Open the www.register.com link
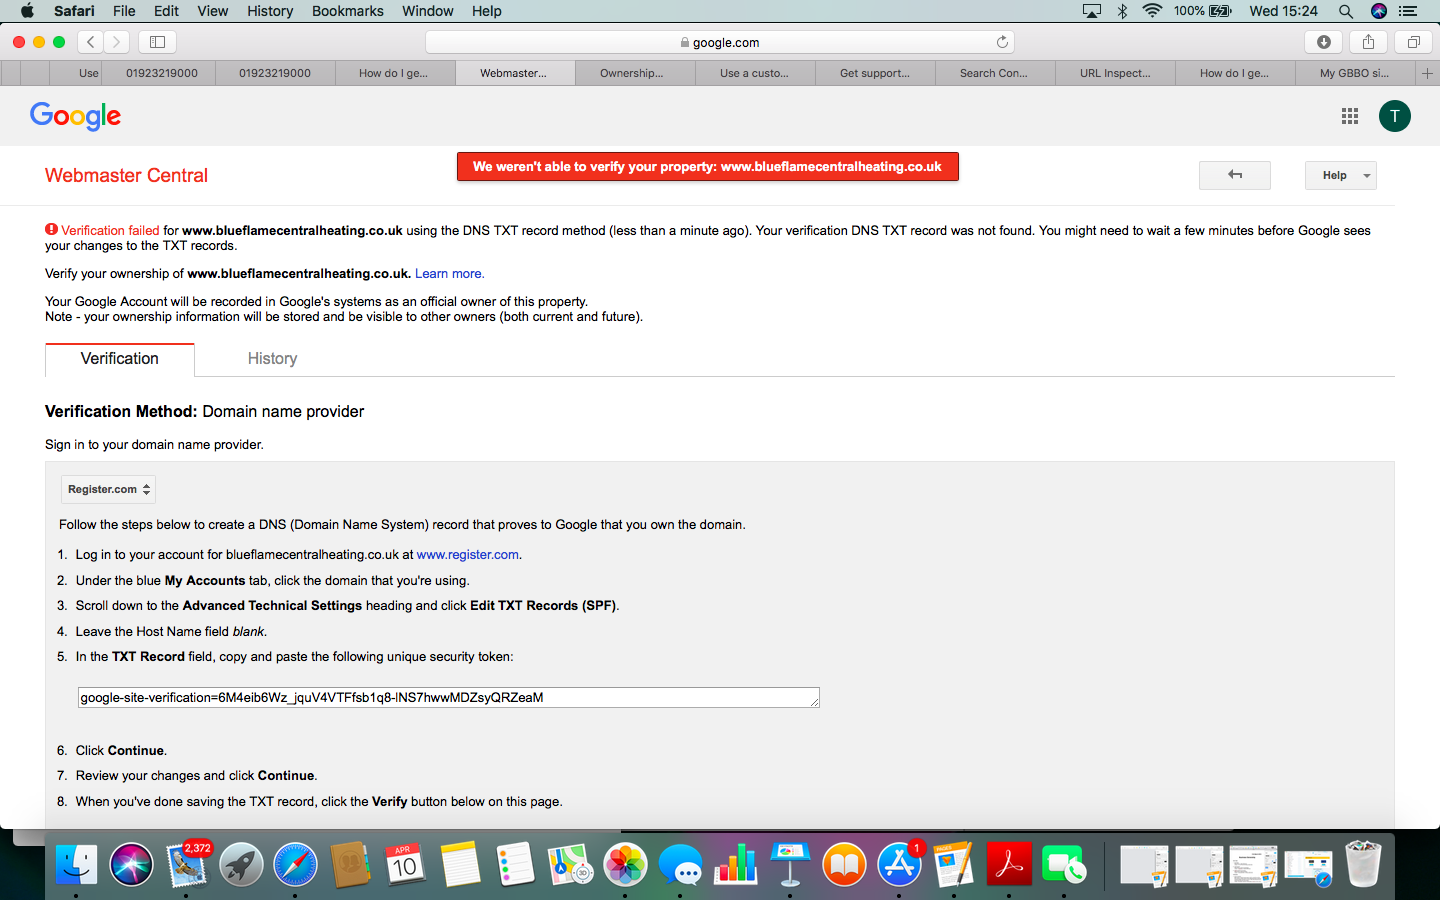 (468, 554)
